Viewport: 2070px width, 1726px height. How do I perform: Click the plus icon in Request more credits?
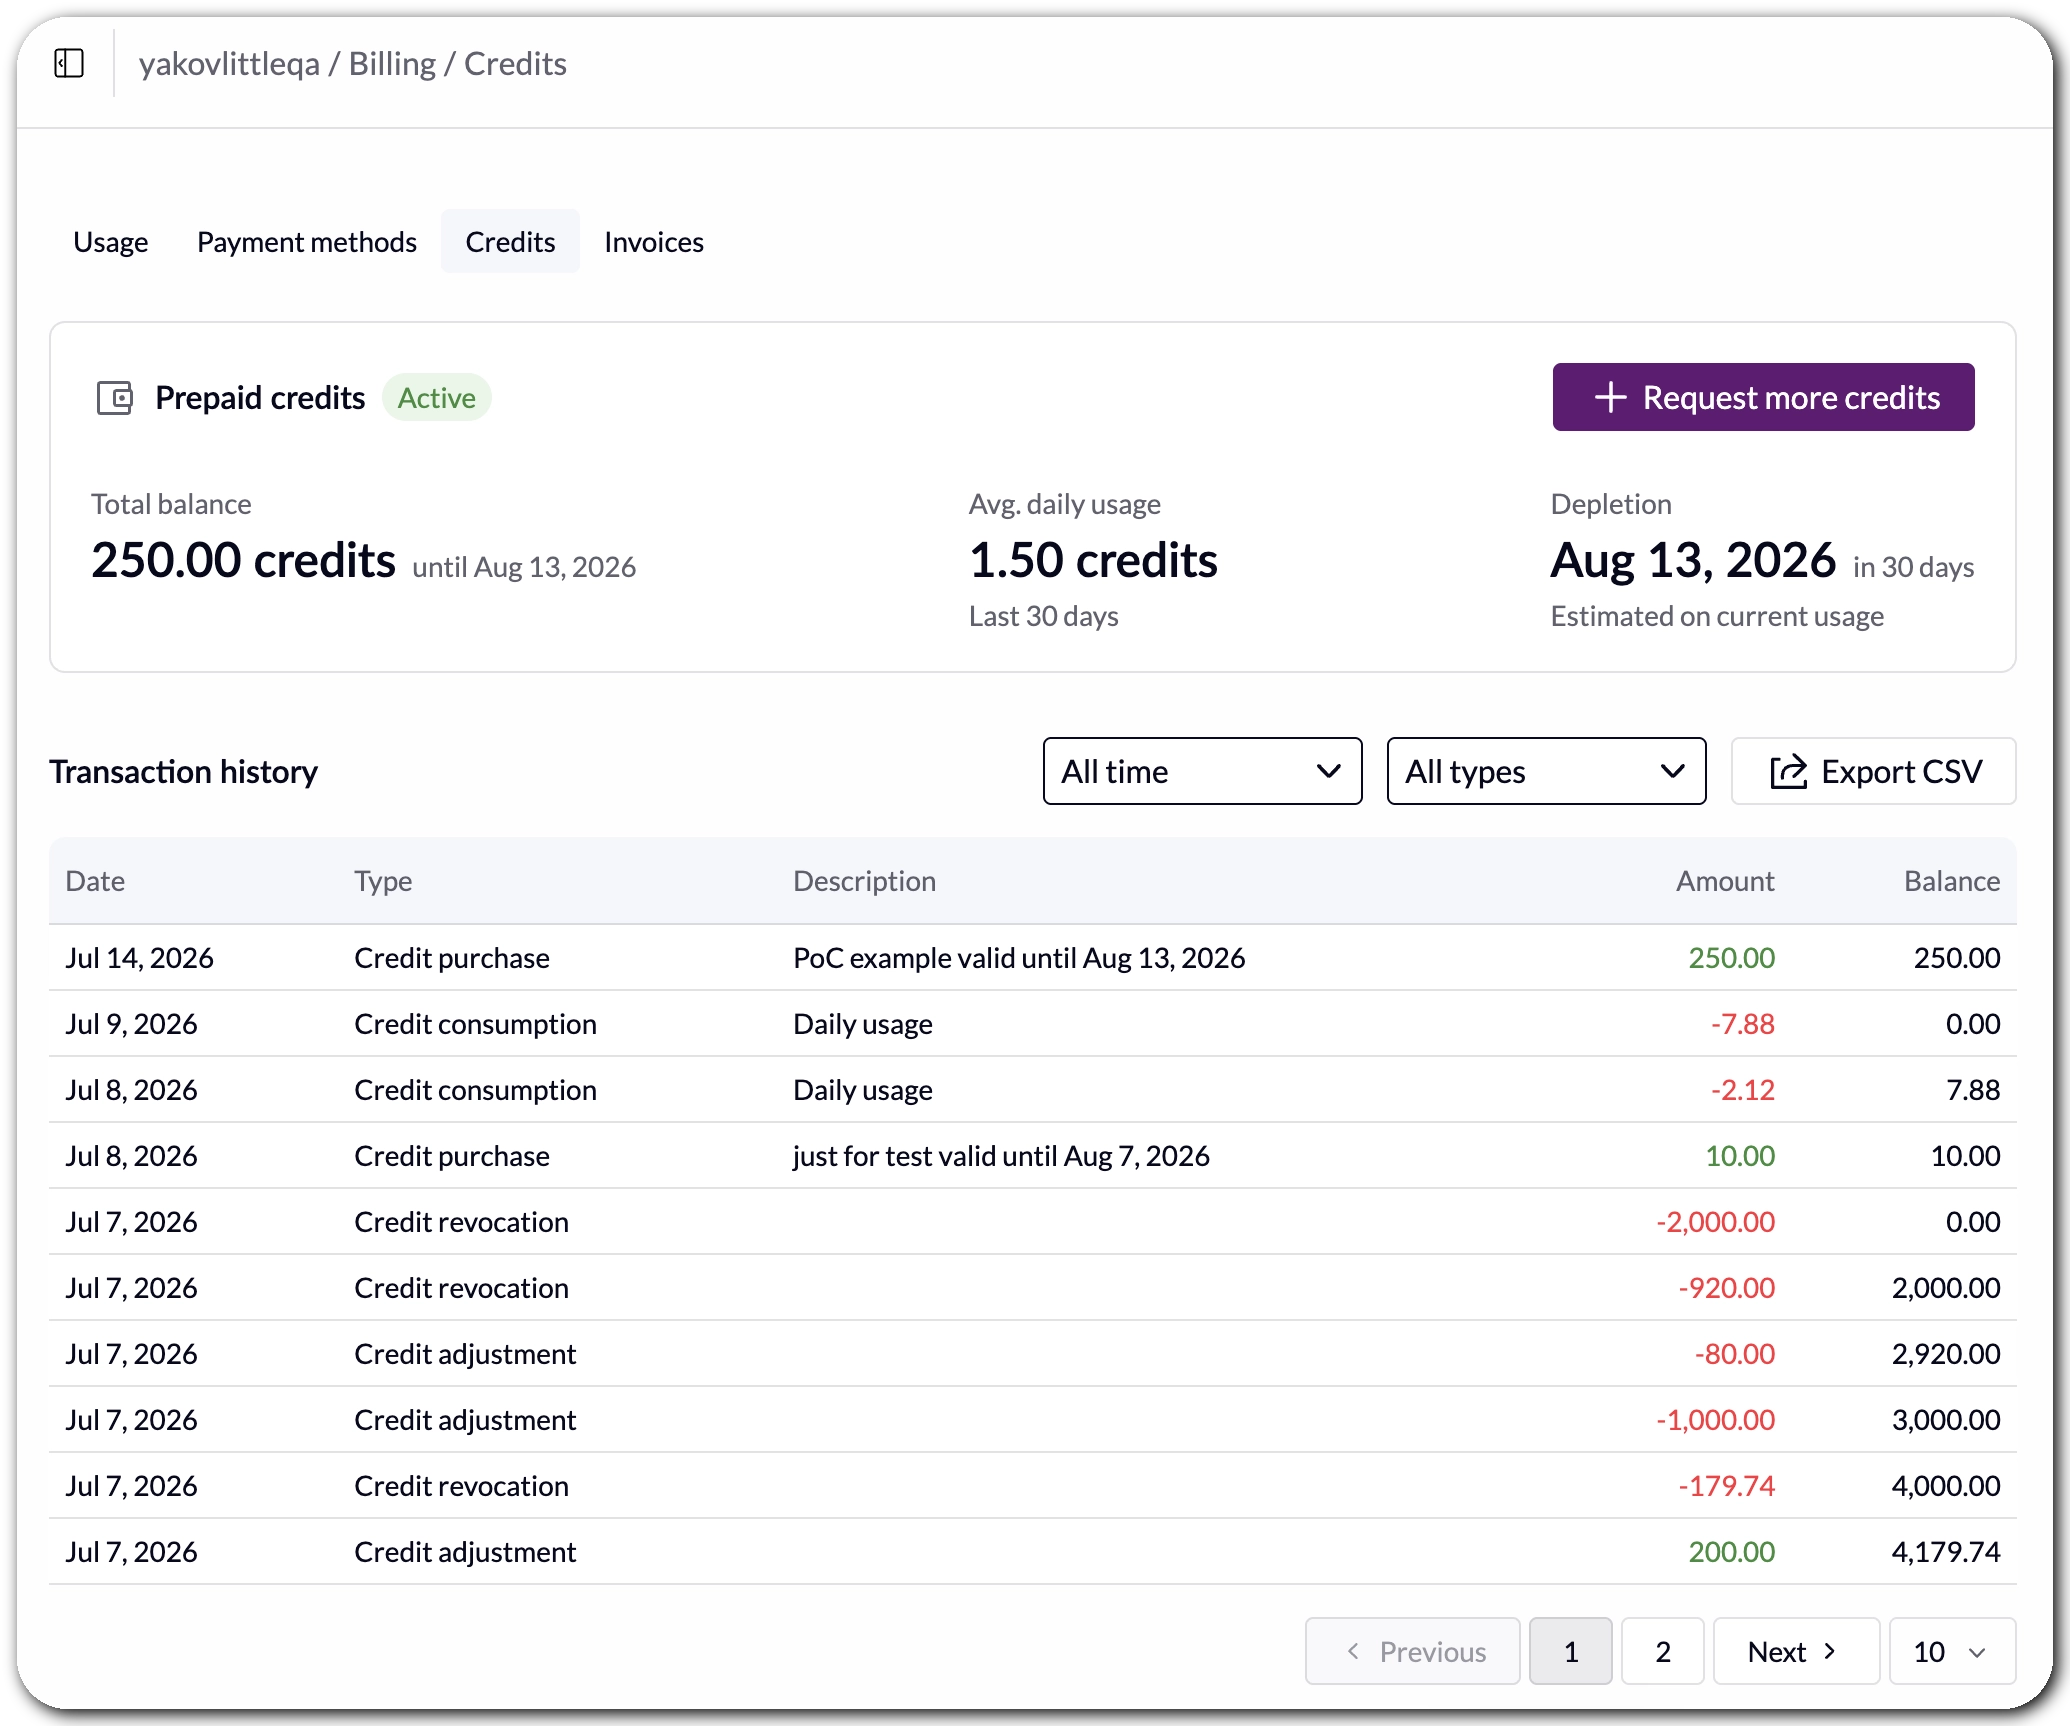pos(1610,397)
